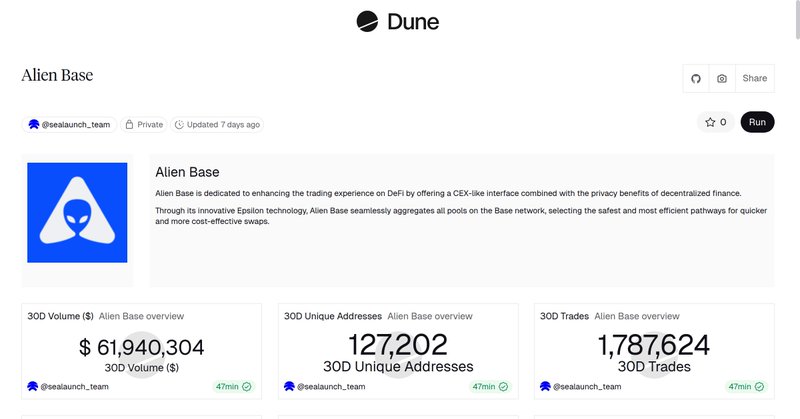Screen dimensions: 800x419
Task: Open Alien Base overview link in Volume card
Action: coord(141,316)
